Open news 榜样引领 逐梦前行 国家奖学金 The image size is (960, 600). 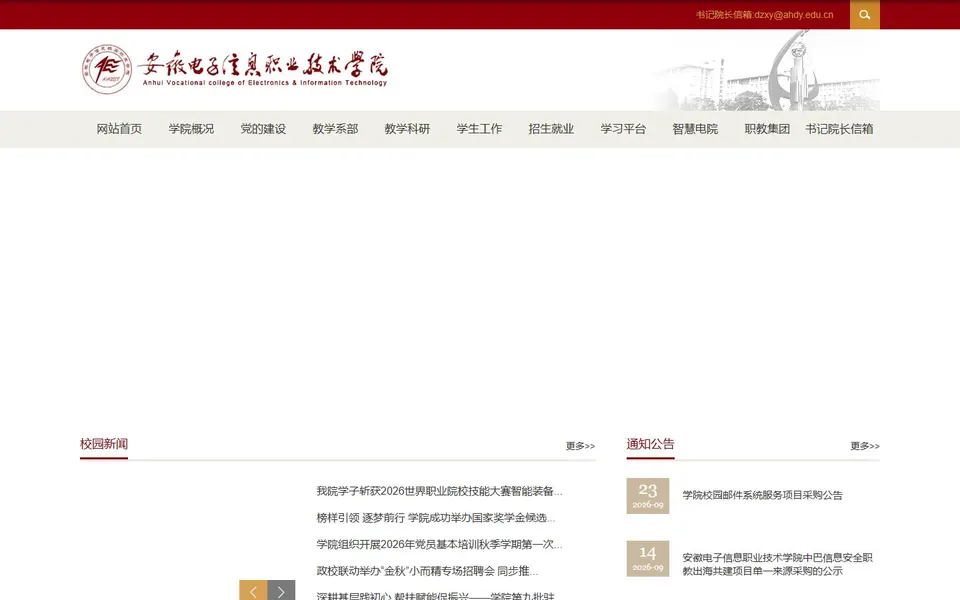pyautogui.click(x=436, y=518)
